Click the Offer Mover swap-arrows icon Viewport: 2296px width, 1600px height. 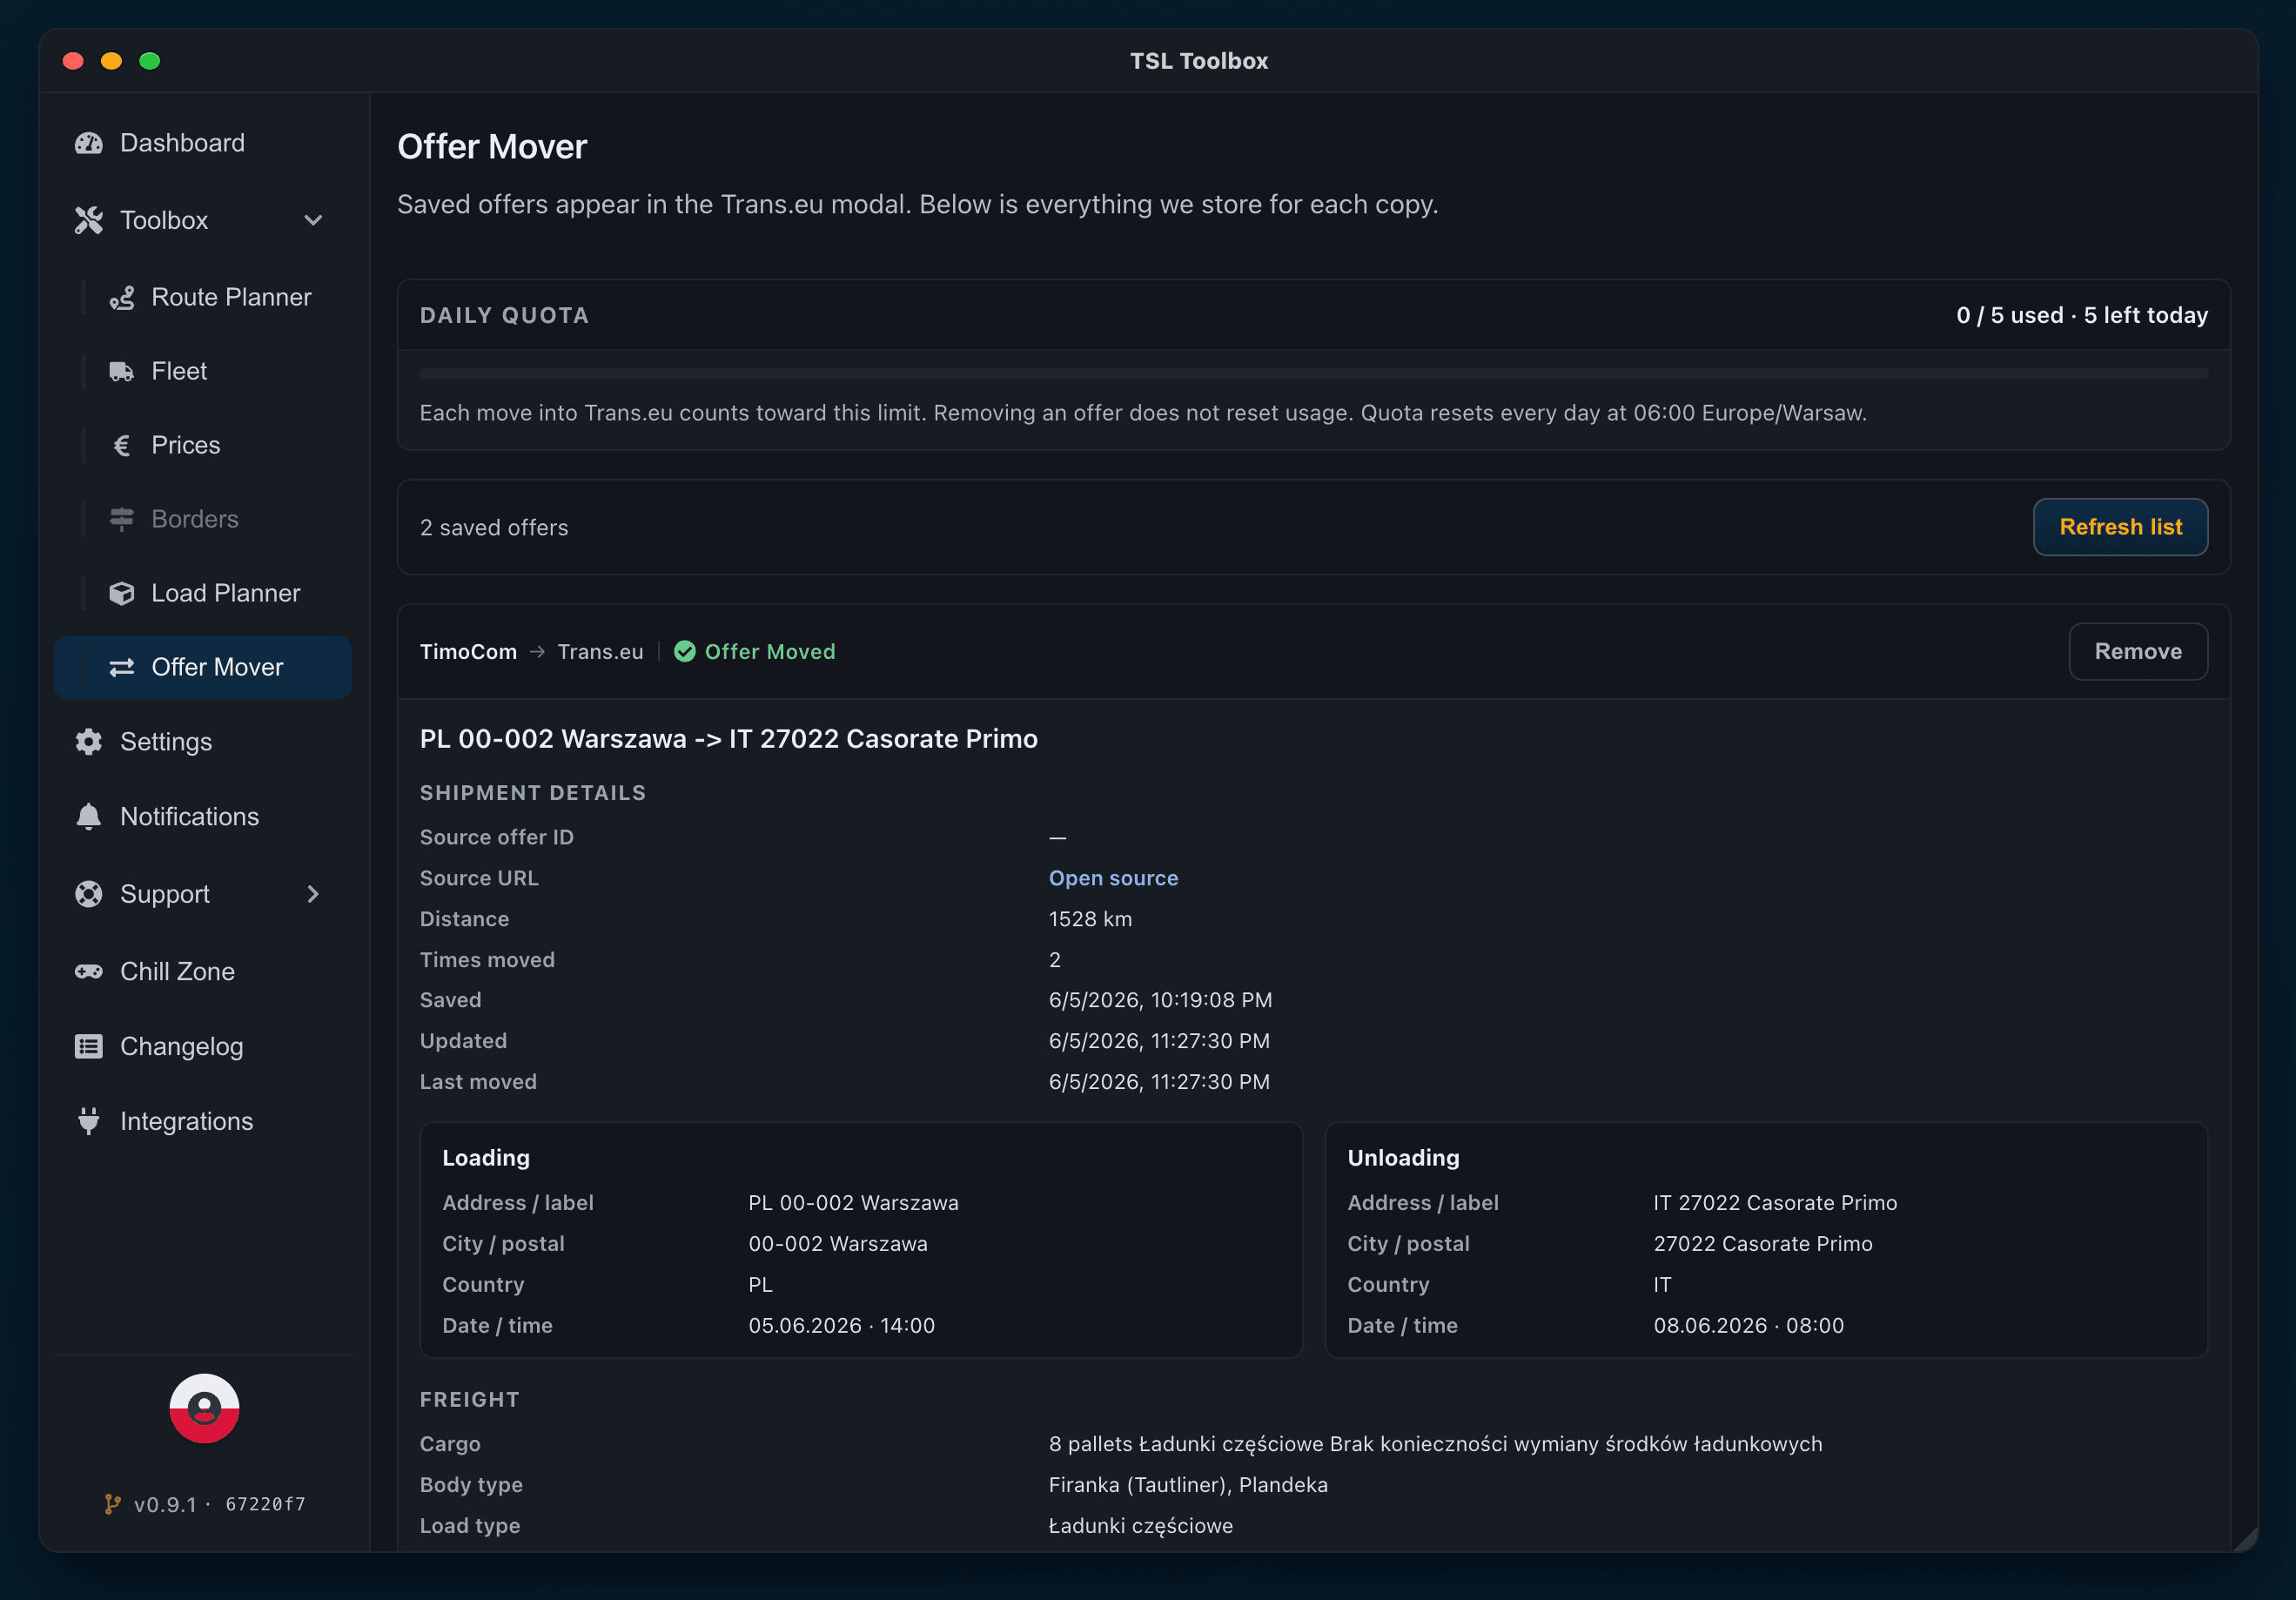coord(122,667)
